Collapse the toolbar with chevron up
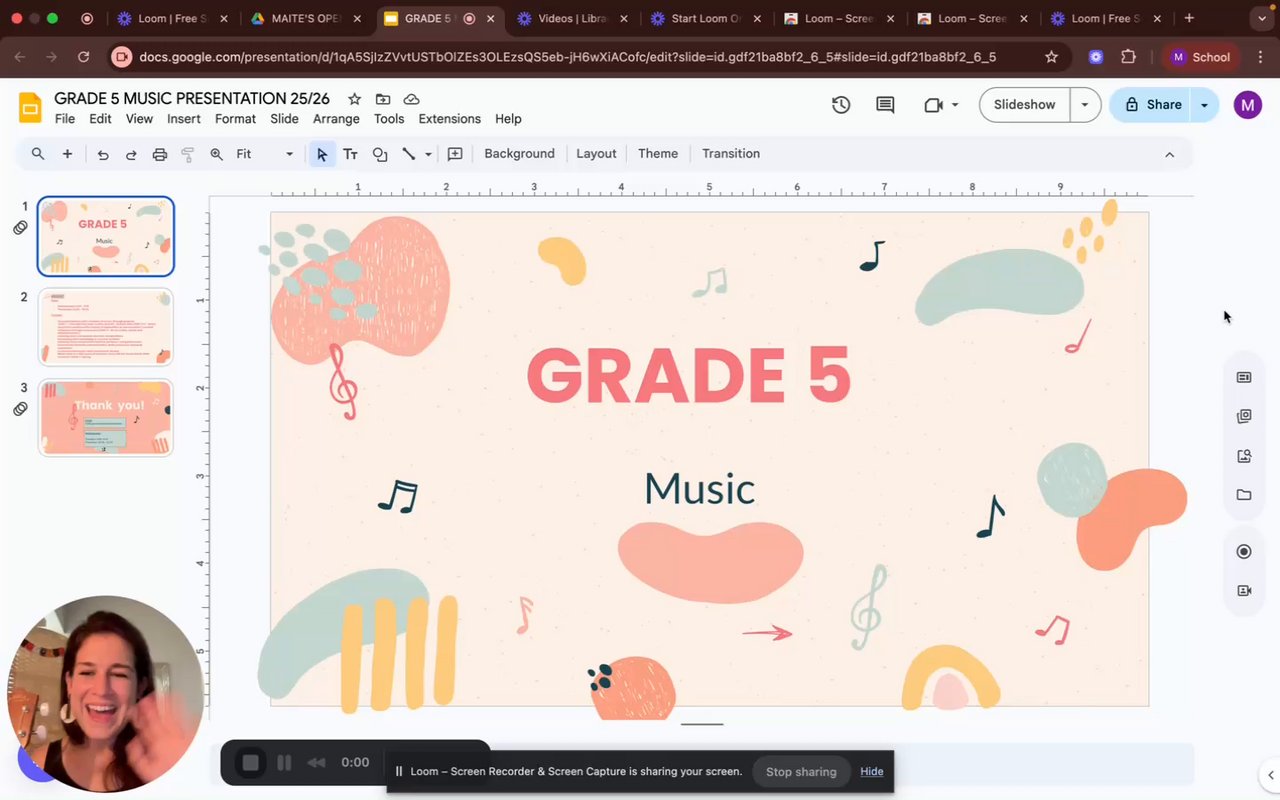 point(1169,154)
